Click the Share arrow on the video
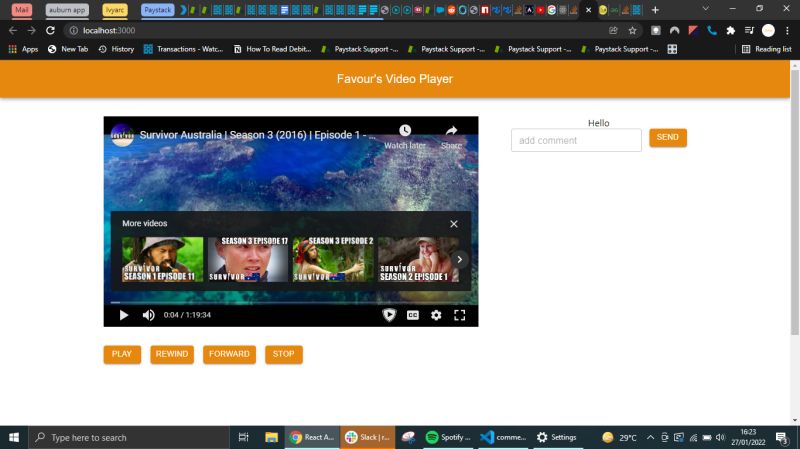 click(x=452, y=131)
